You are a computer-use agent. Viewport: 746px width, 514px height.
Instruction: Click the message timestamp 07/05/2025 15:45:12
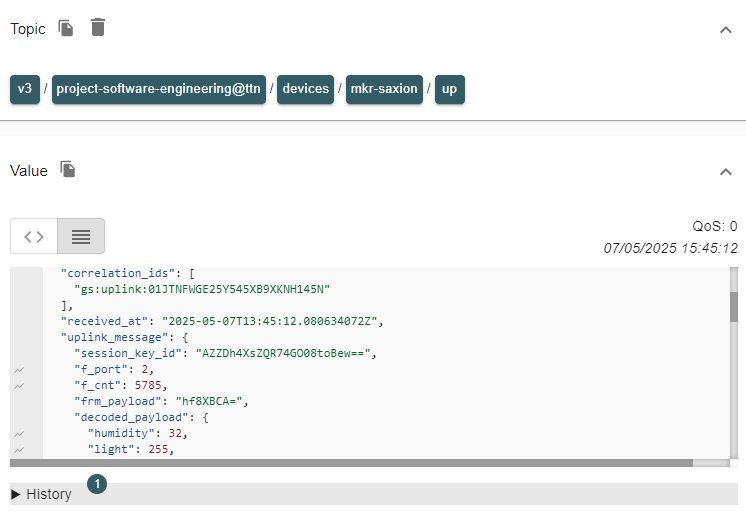tap(670, 248)
